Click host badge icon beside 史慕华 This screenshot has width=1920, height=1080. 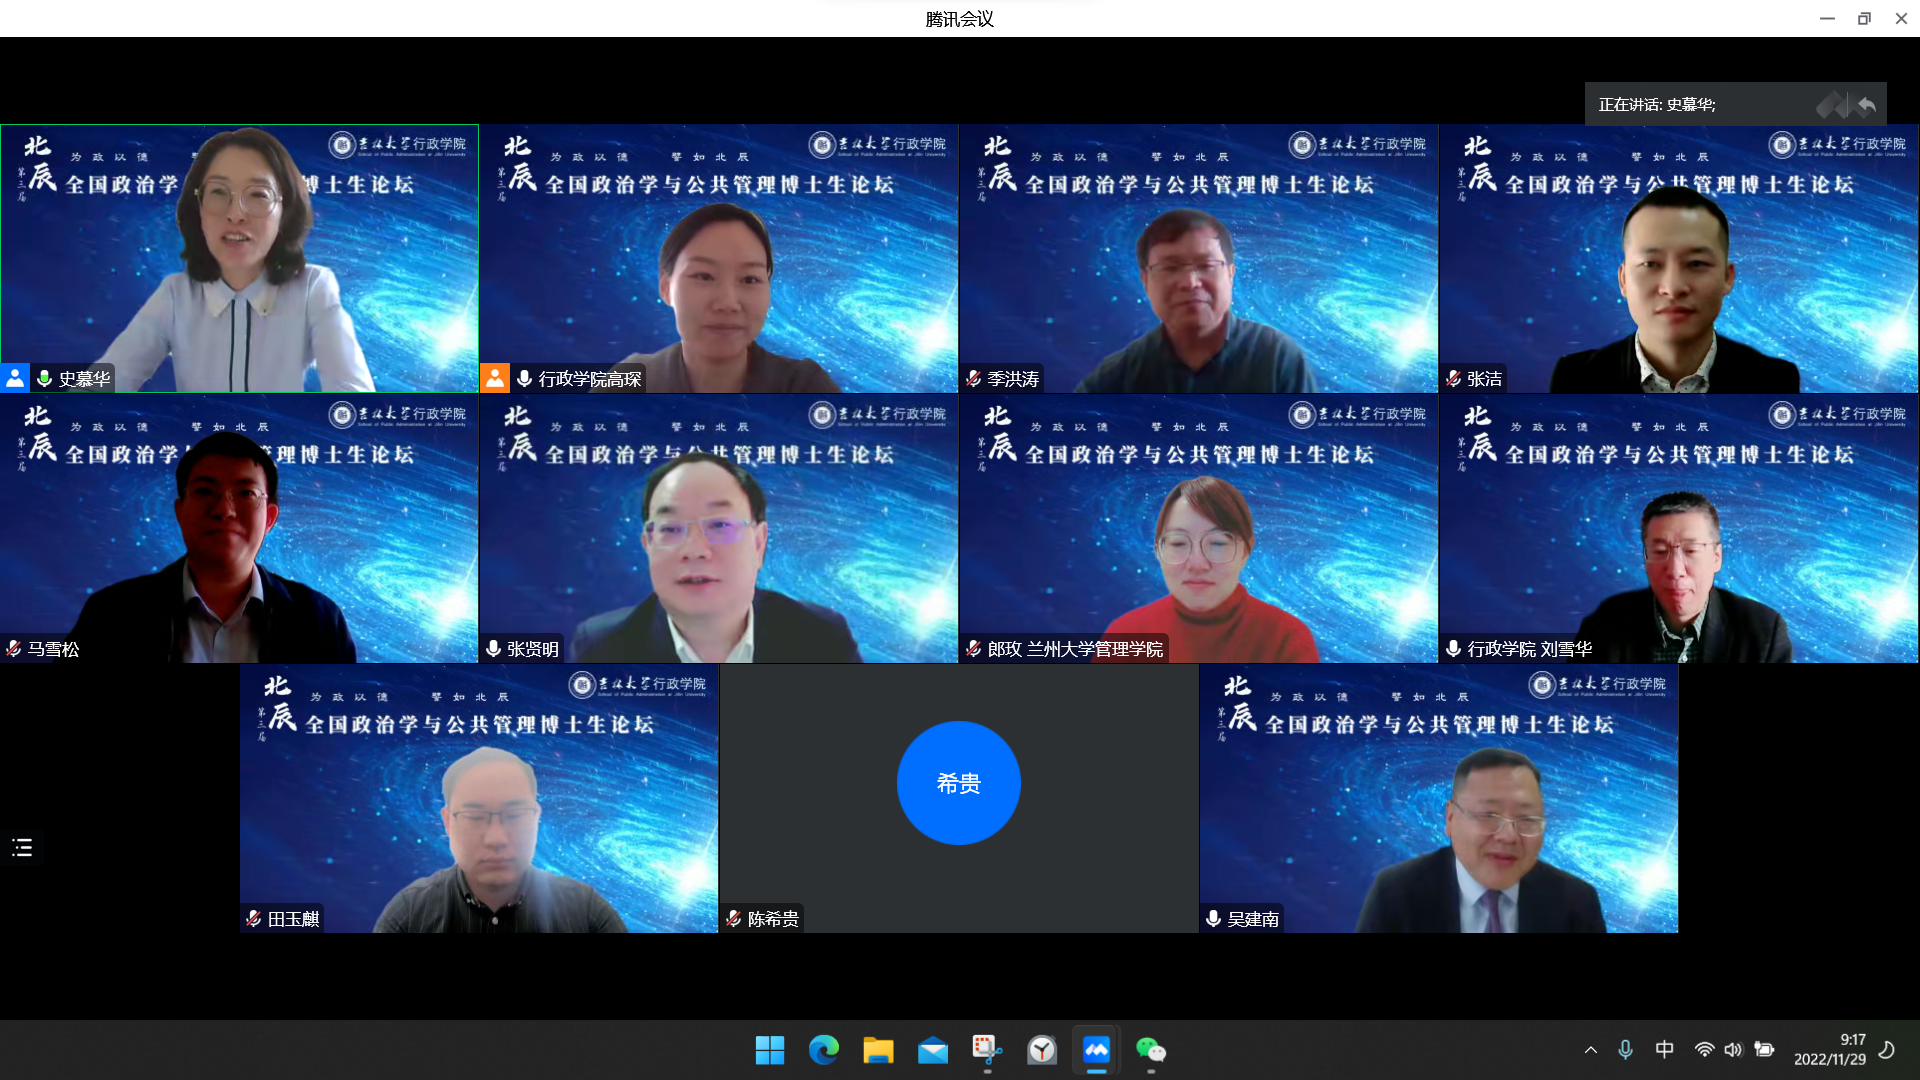(15, 378)
